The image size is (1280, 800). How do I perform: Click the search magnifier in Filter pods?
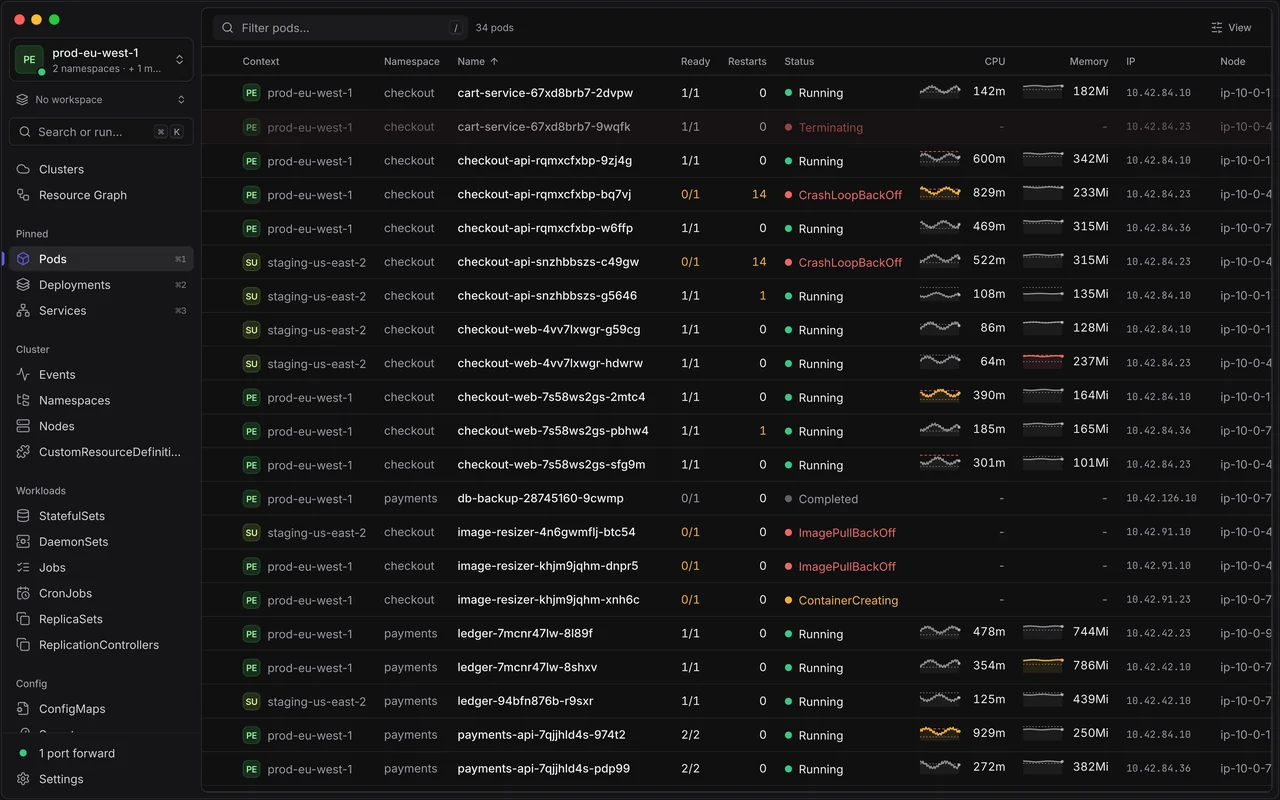tap(228, 28)
